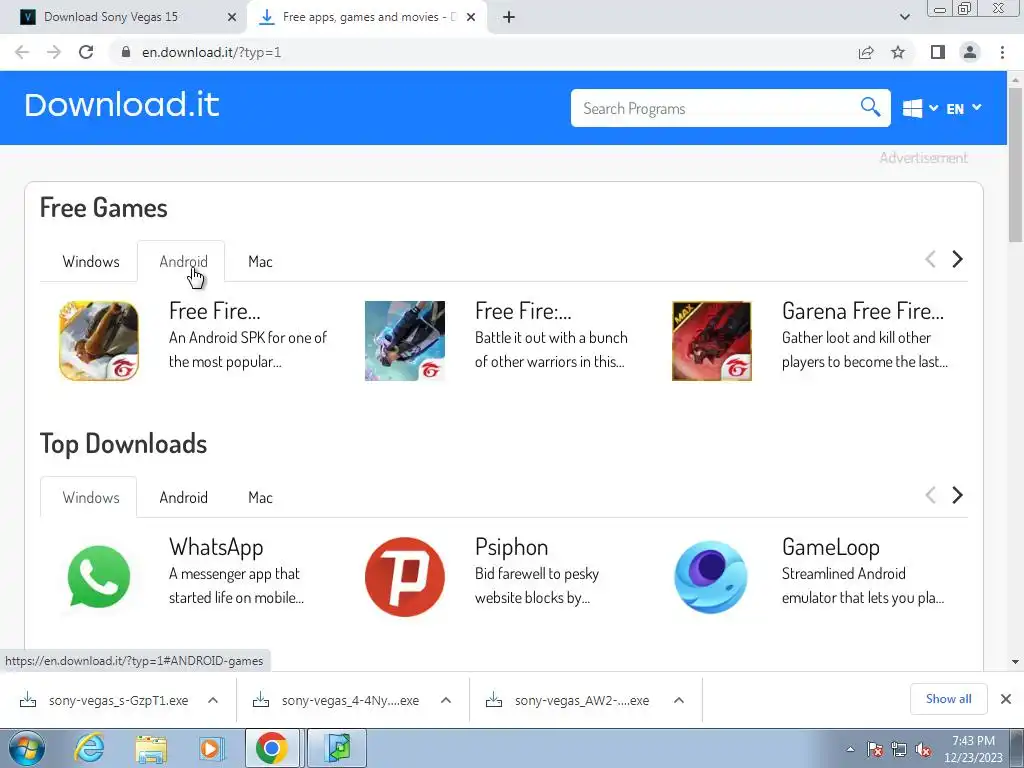Launch Internet Explorer from the taskbar
Image resolution: width=1024 pixels, height=768 pixels.
[89, 748]
